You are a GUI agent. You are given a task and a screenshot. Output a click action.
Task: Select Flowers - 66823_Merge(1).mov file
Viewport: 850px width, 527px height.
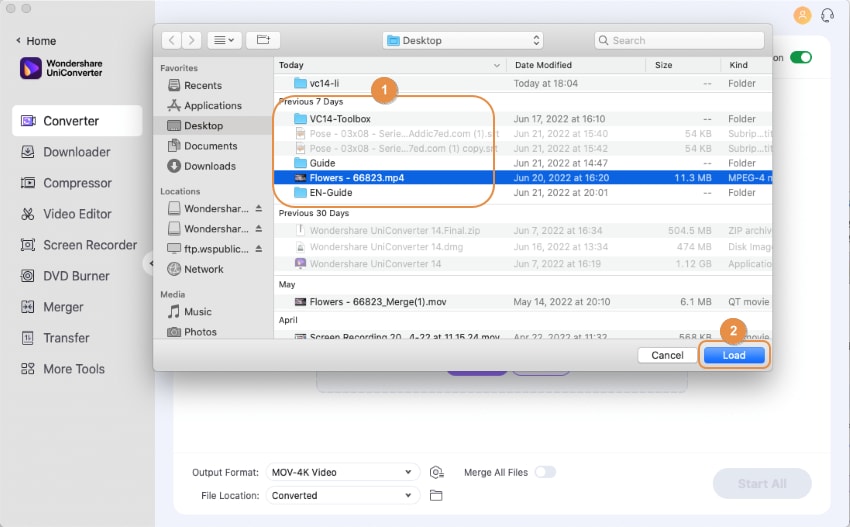coord(523,302)
